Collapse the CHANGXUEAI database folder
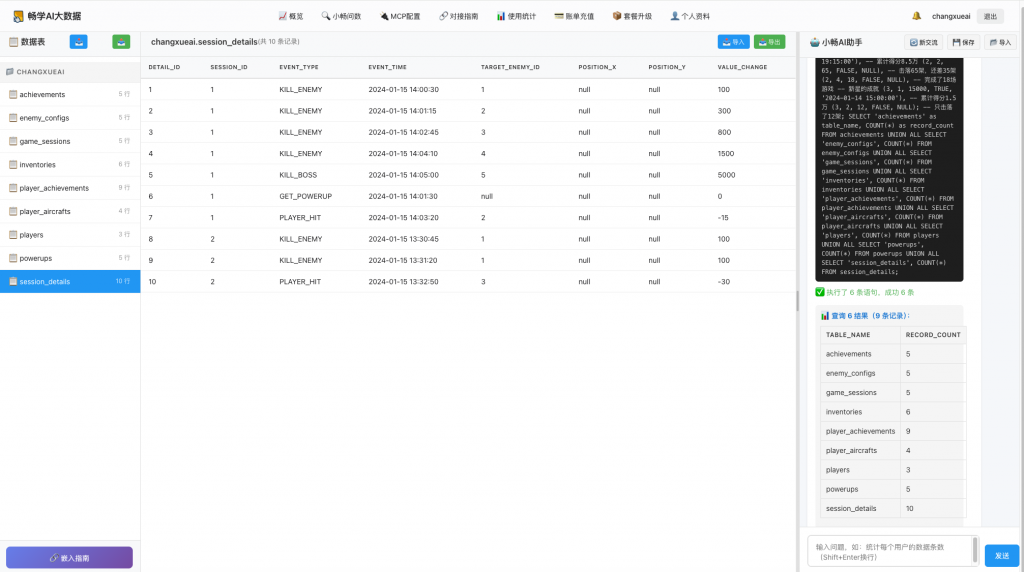1024x572 pixels. tap(40, 72)
